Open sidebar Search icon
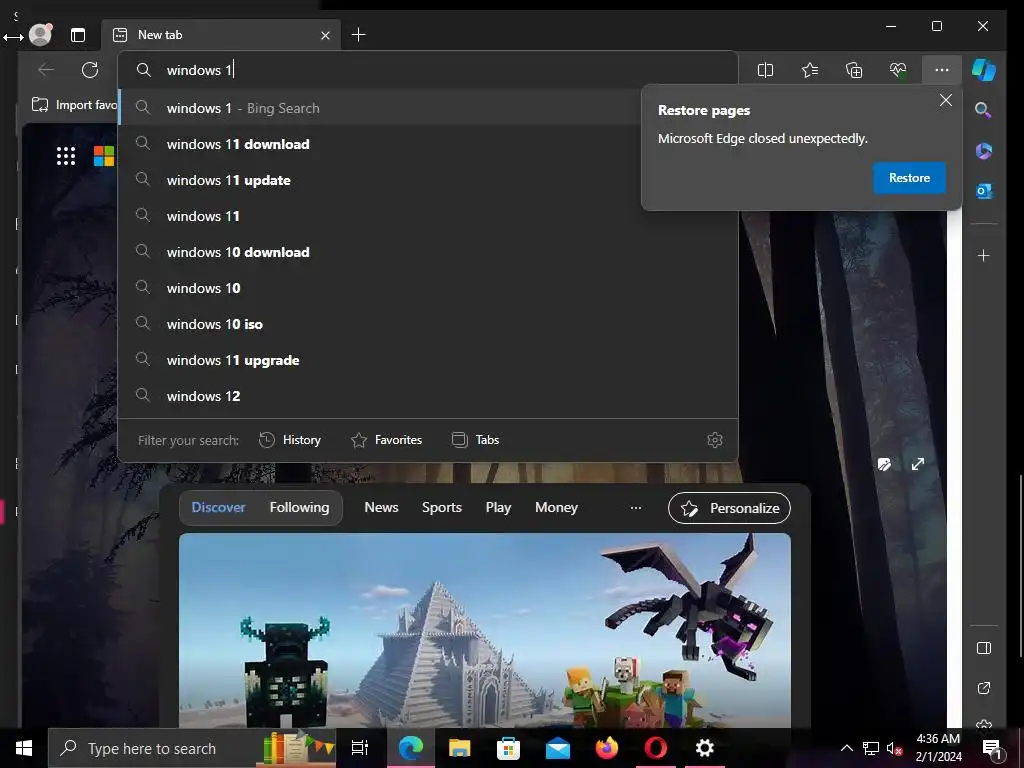Viewport: 1024px width, 768px height. (x=983, y=110)
